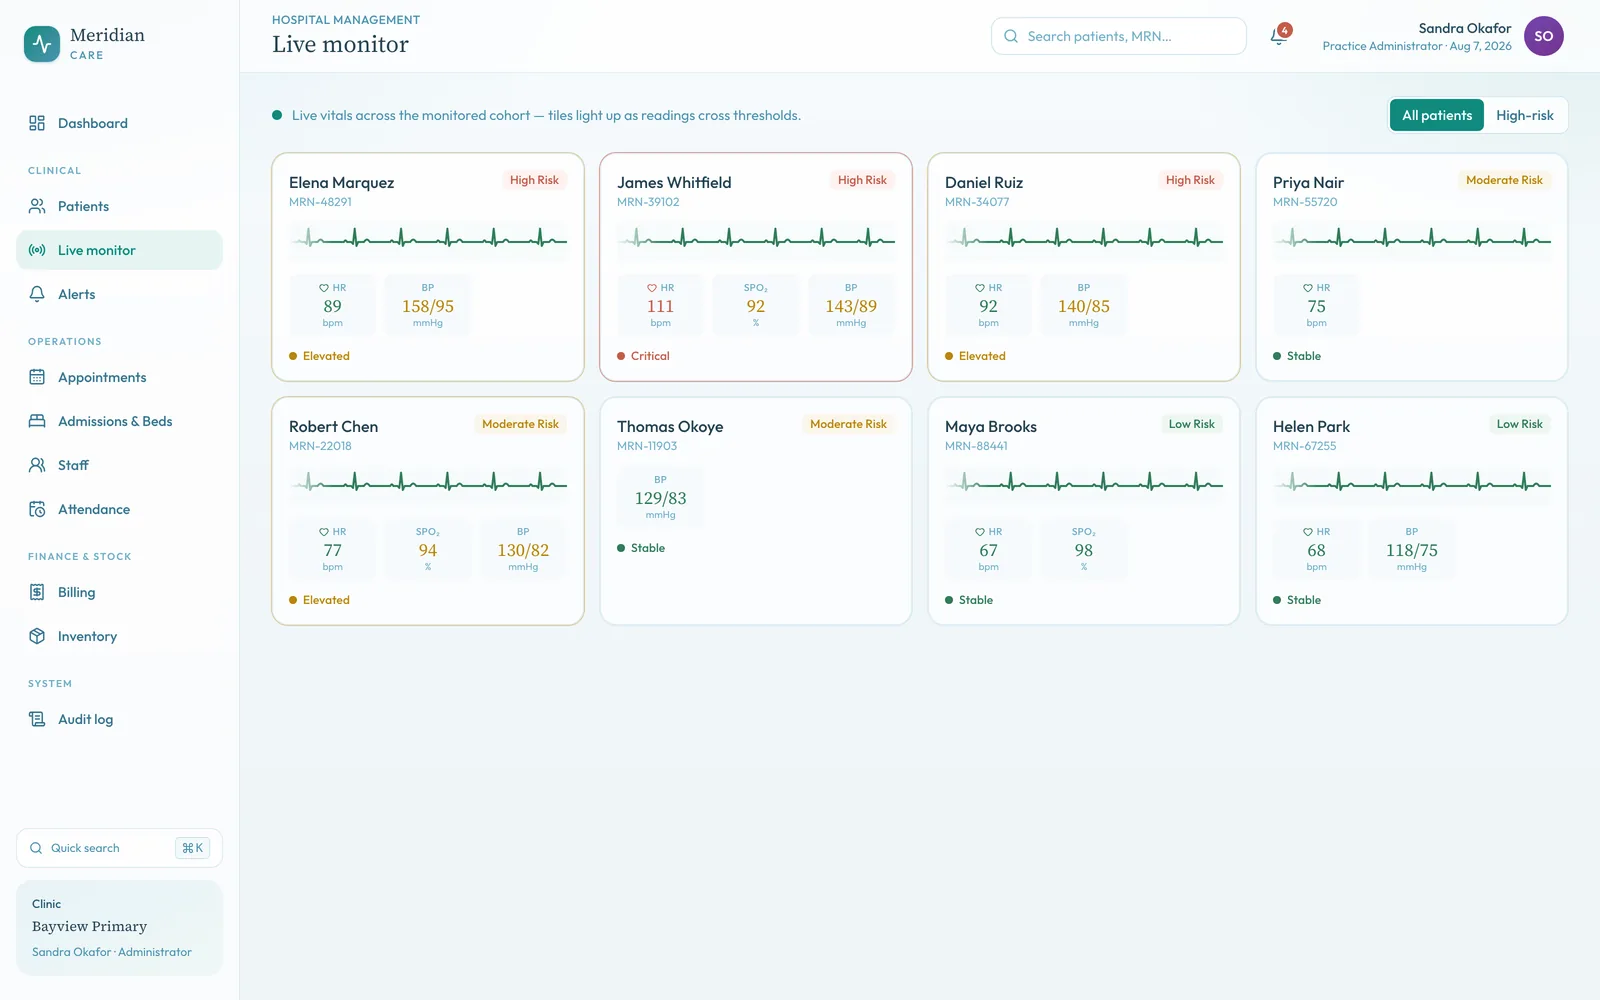1600x1000 pixels.
Task: Click the SO user avatar
Action: [x=1544, y=36]
